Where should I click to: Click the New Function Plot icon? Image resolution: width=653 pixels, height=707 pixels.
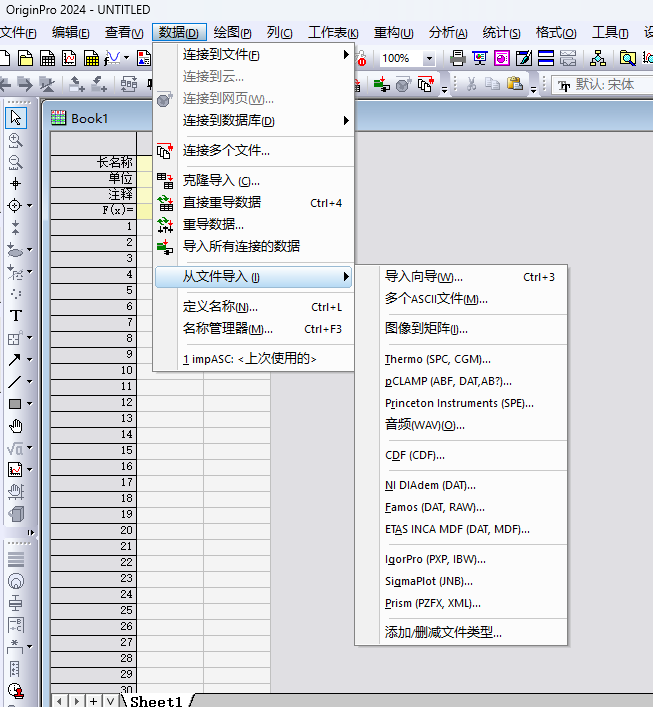click(x=112, y=58)
